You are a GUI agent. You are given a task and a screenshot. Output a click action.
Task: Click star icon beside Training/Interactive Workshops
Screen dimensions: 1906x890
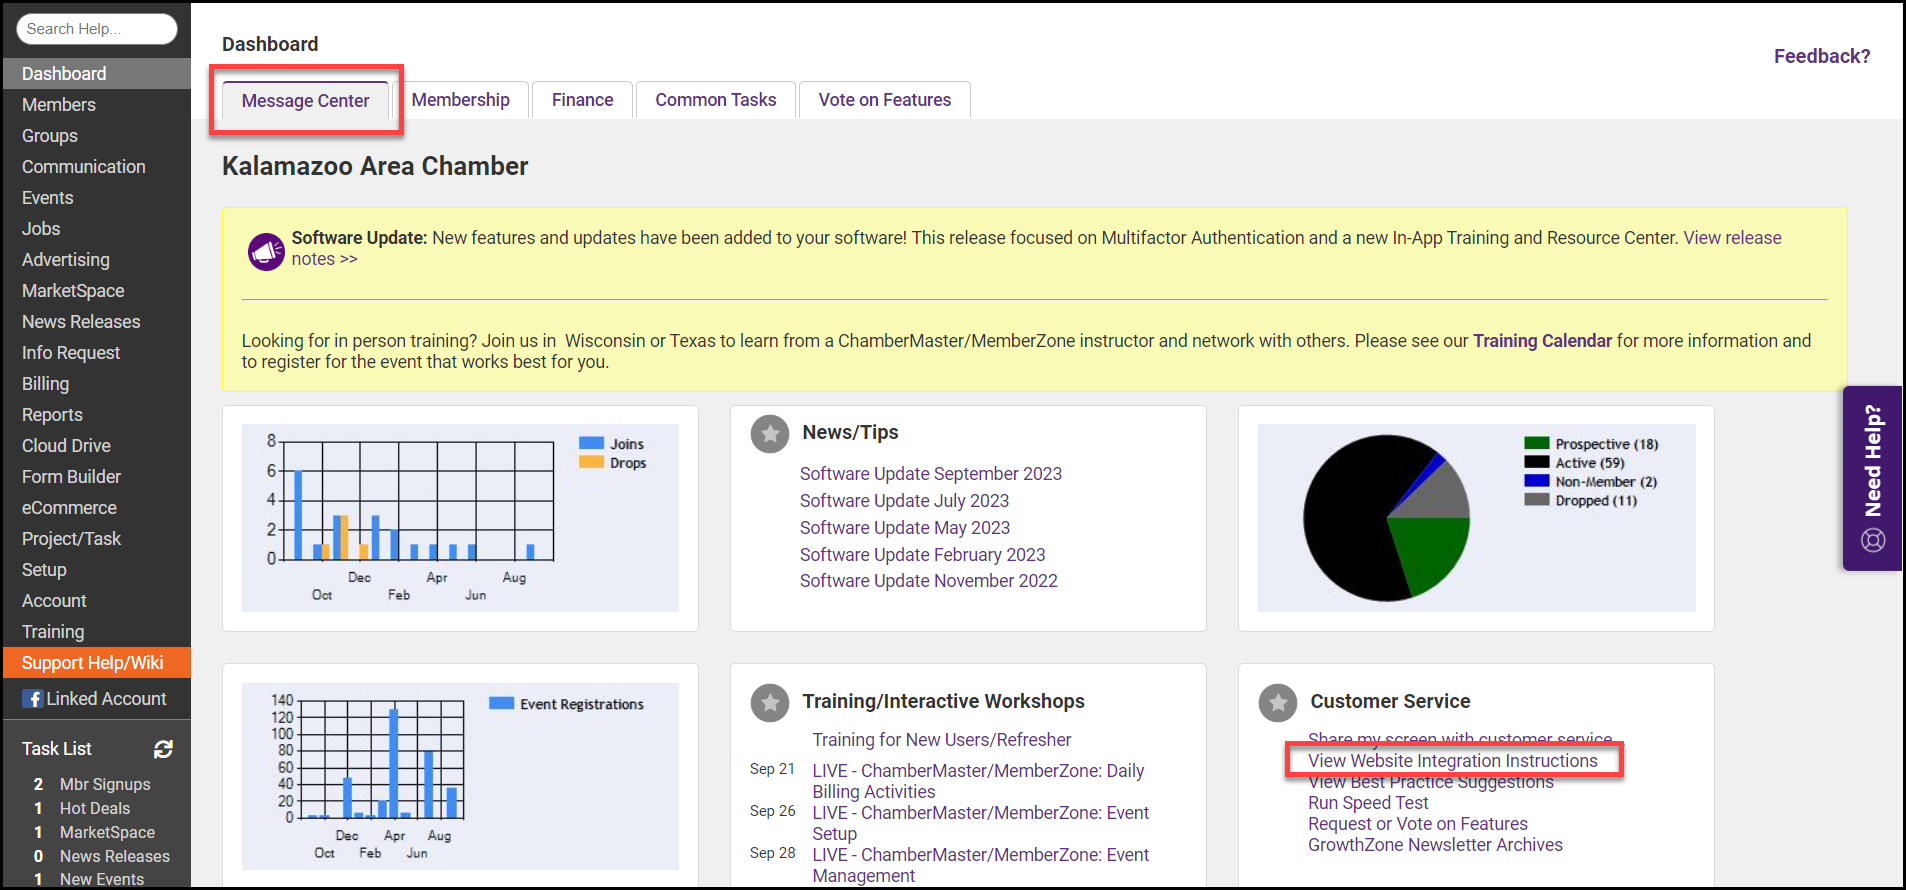coord(769,702)
